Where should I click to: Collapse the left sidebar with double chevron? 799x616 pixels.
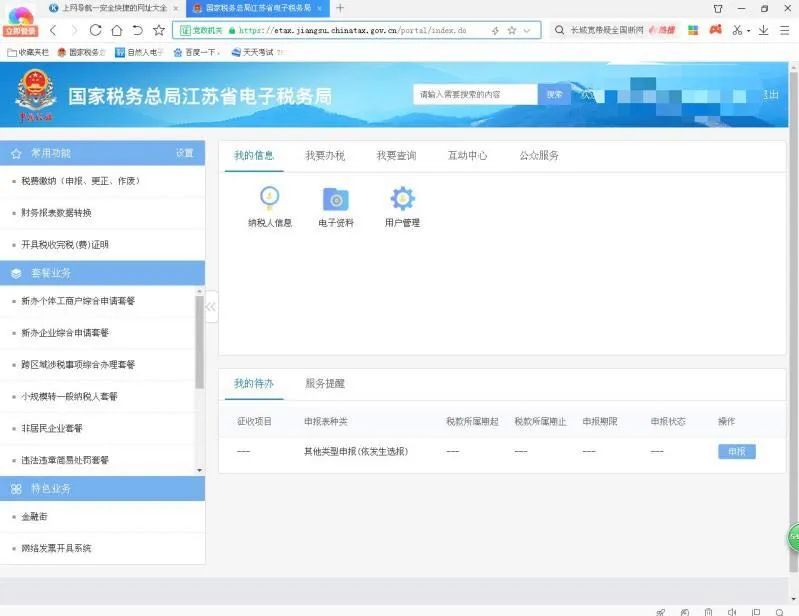coord(210,307)
